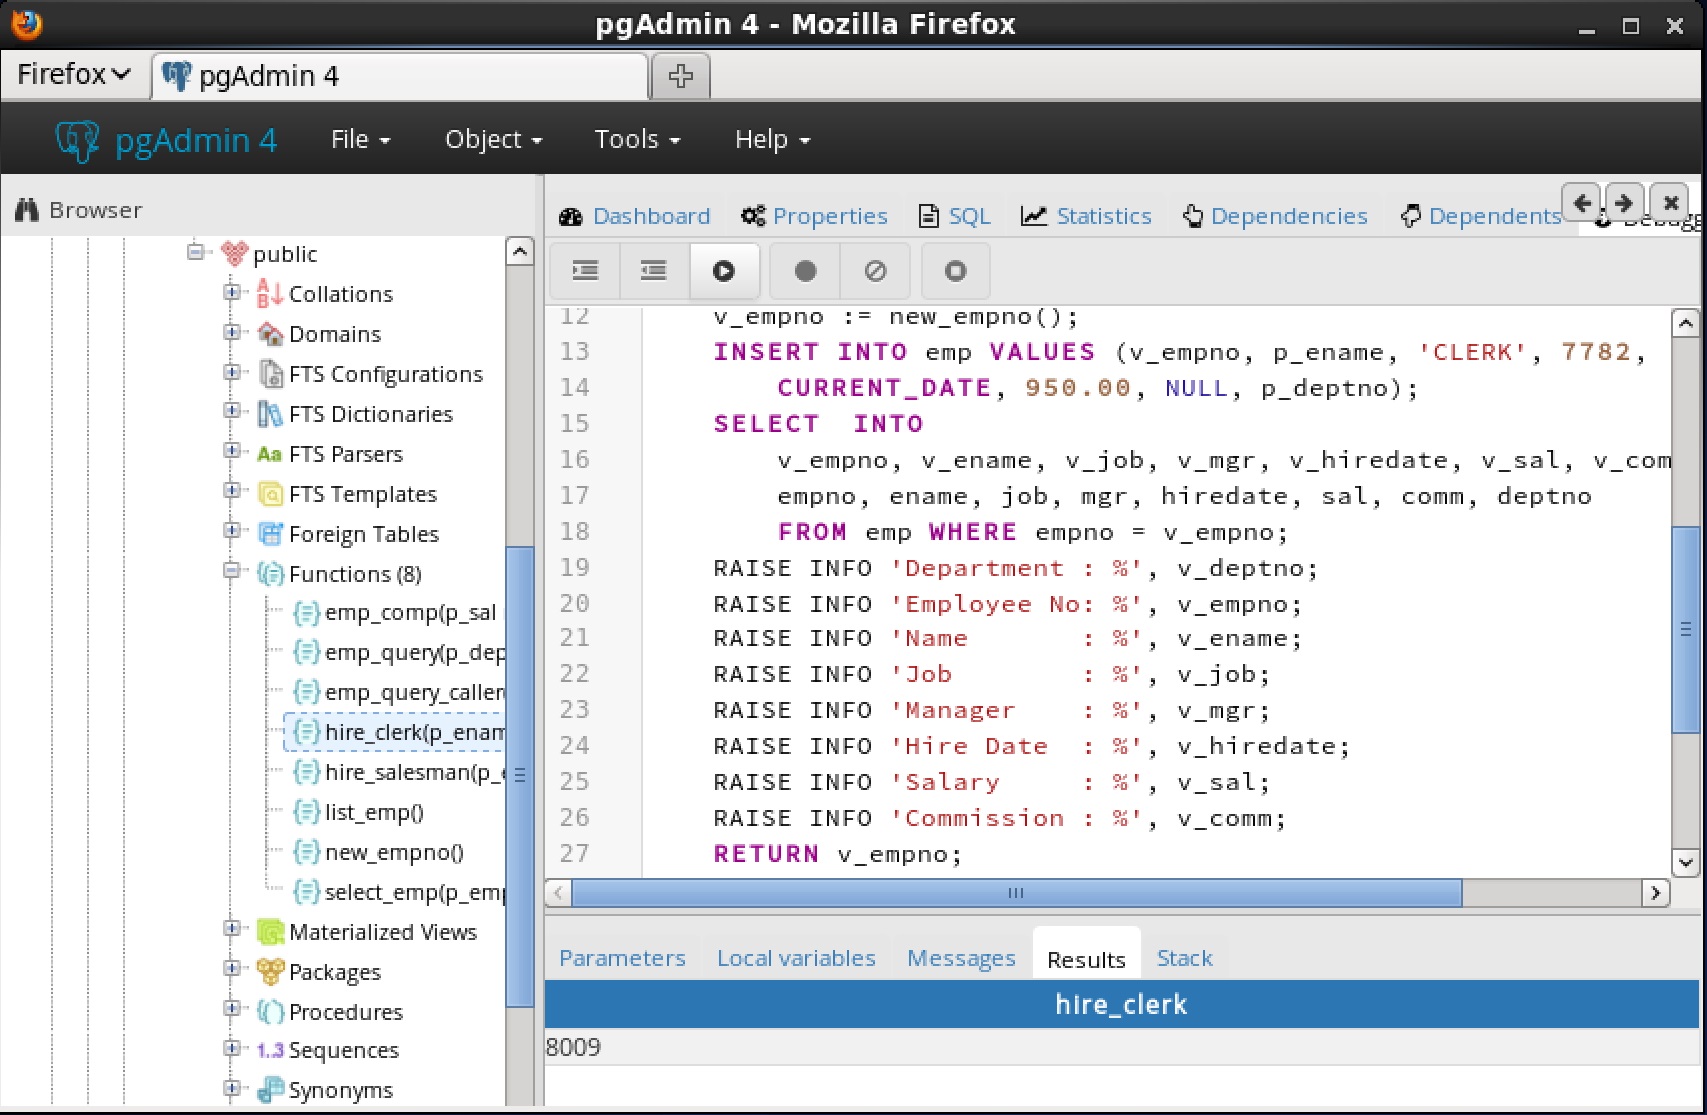
Task: Open a new Firefox tab with plus button
Action: (681, 76)
